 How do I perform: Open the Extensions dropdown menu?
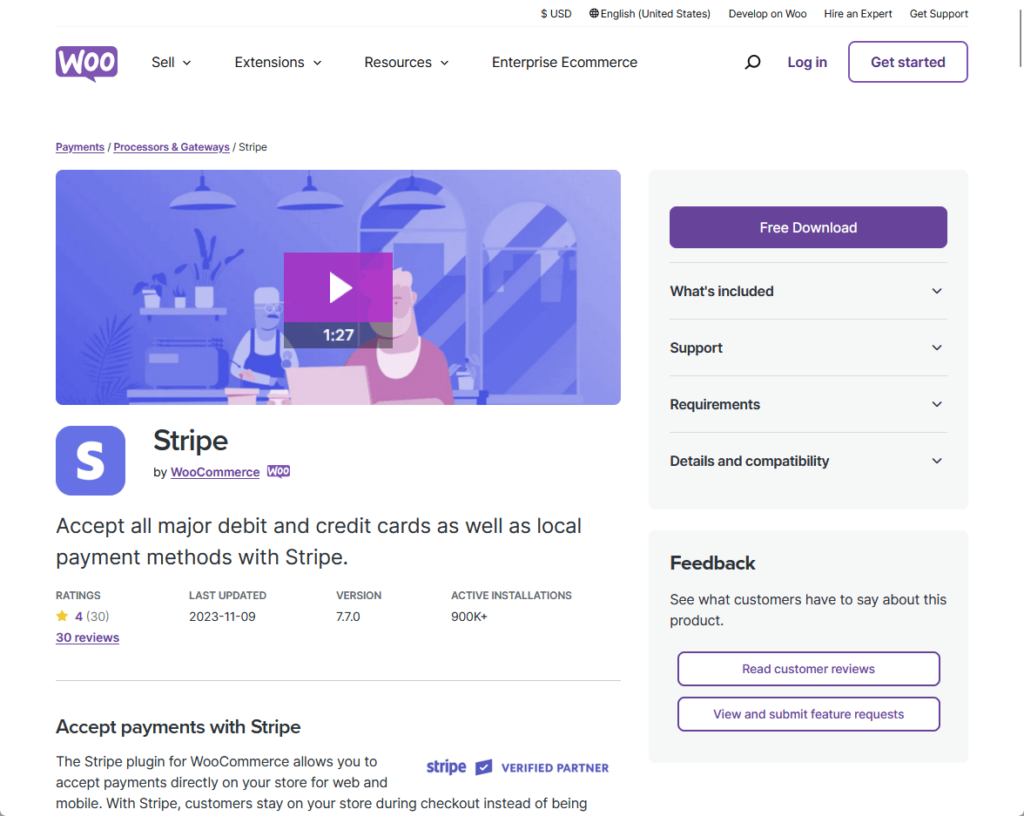(x=278, y=62)
